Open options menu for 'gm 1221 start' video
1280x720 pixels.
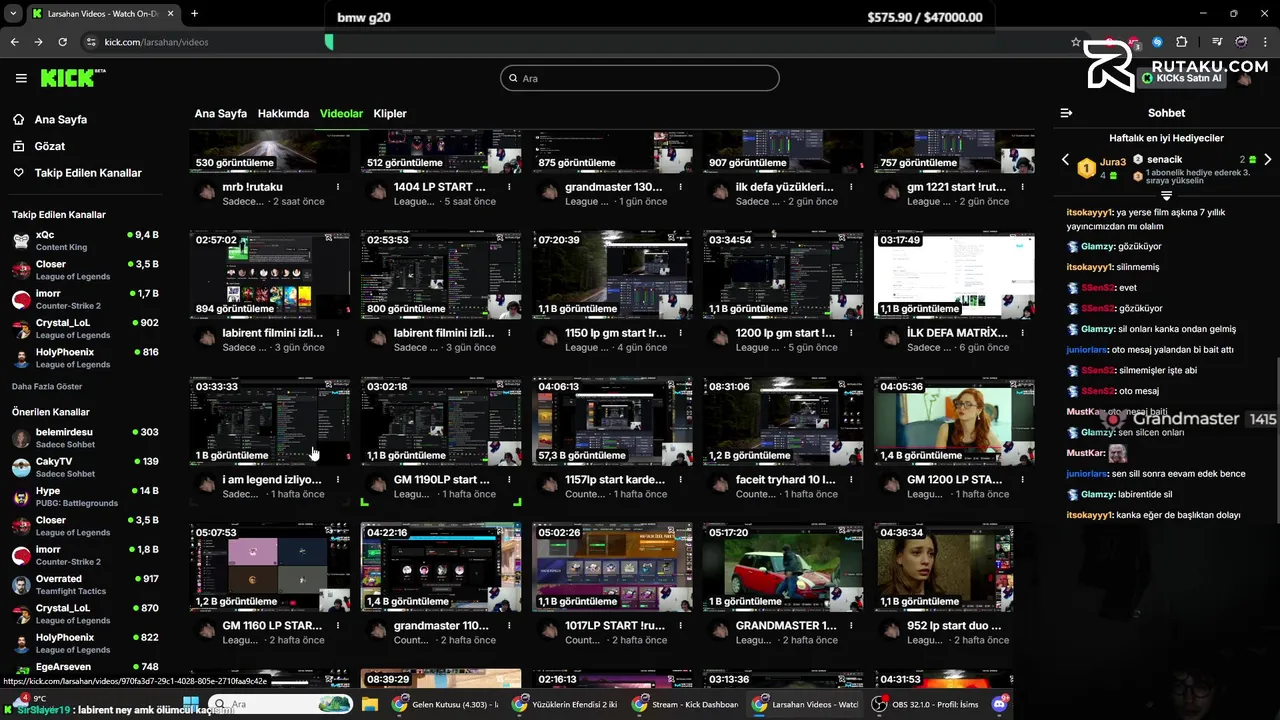pyautogui.click(x=1022, y=187)
